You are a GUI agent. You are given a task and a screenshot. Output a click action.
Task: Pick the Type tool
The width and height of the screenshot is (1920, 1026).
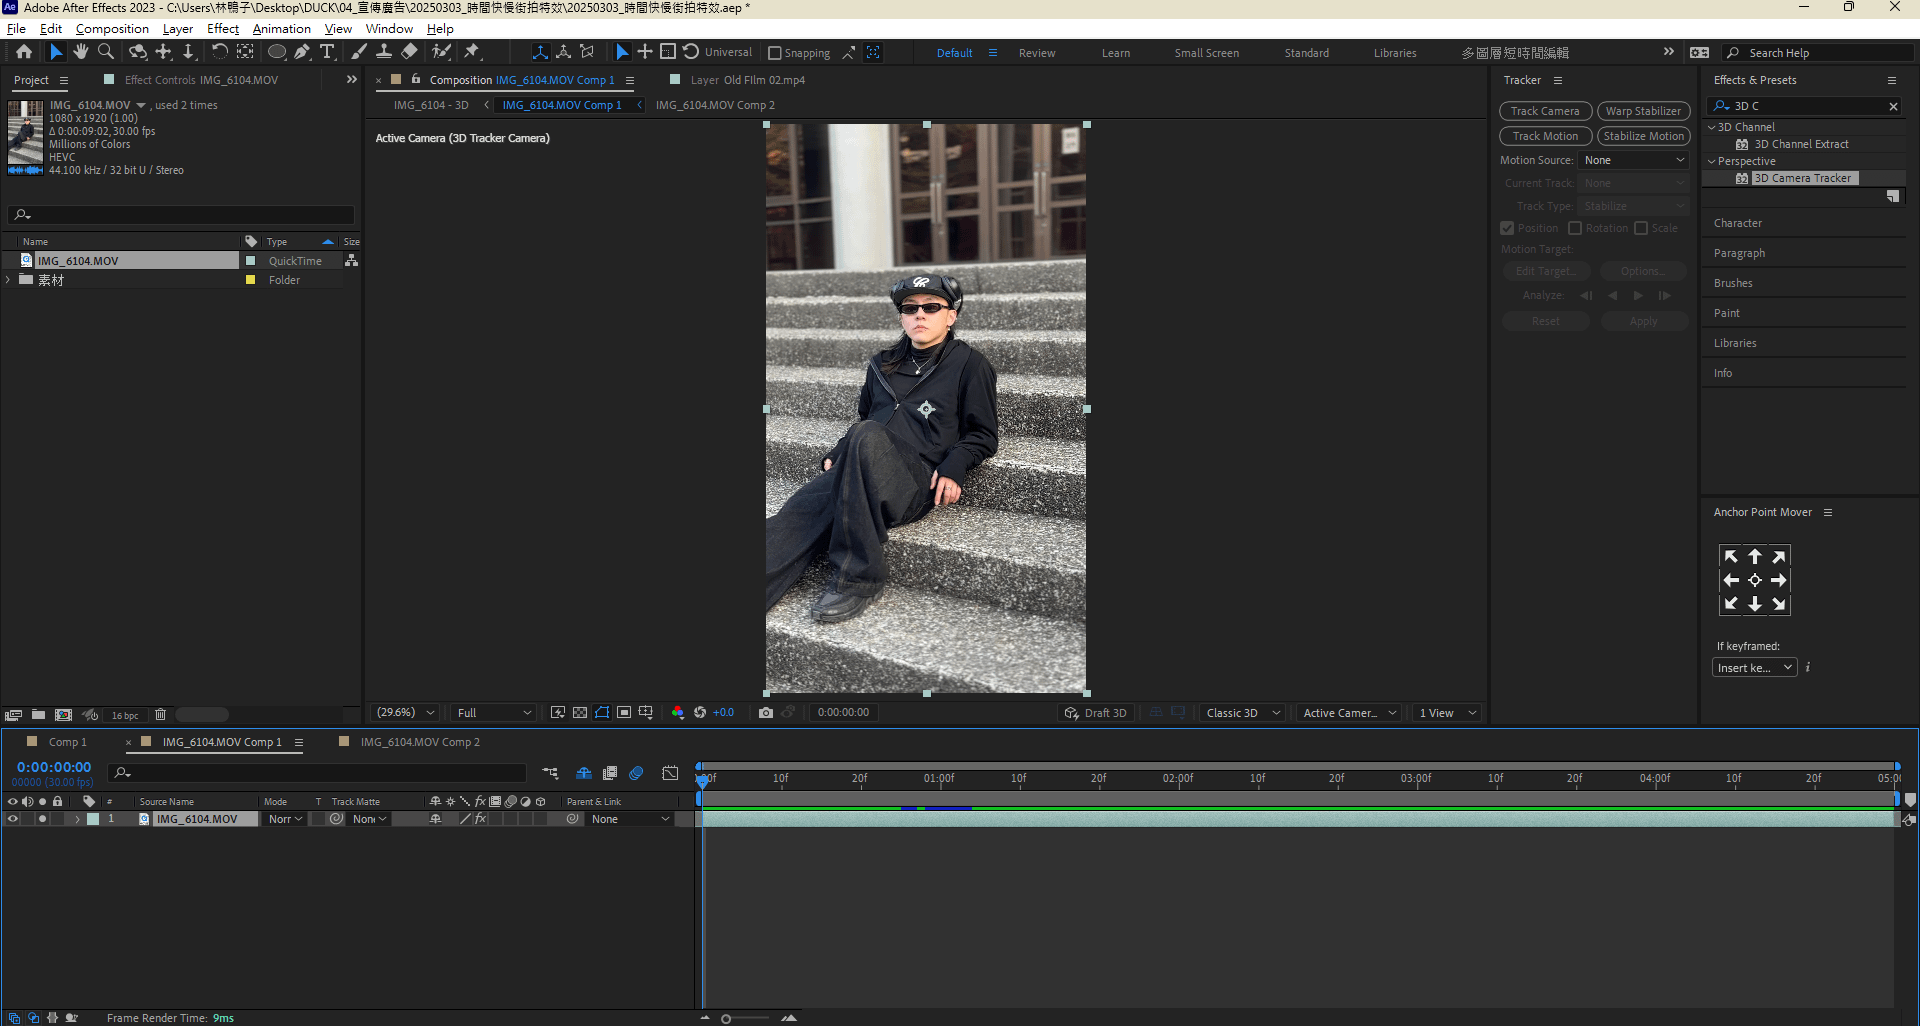tap(327, 52)
